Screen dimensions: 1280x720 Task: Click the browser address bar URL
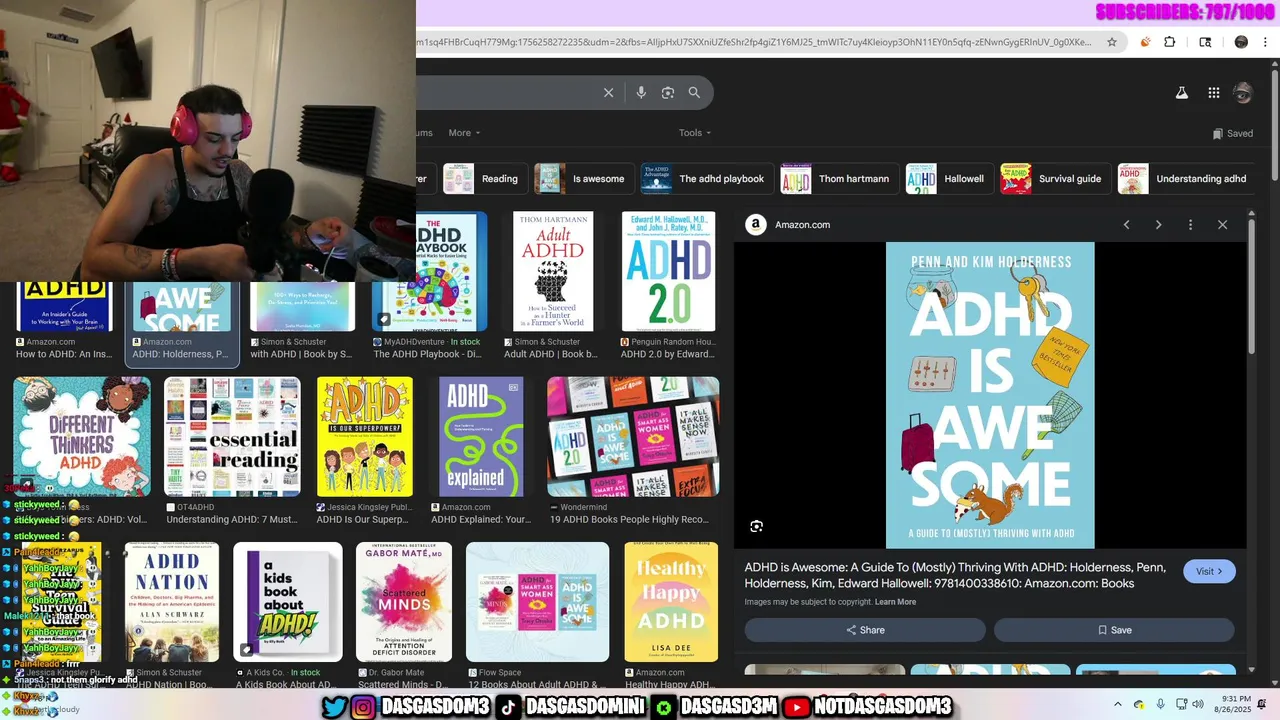pyautogui.click(x=755, y=42)
